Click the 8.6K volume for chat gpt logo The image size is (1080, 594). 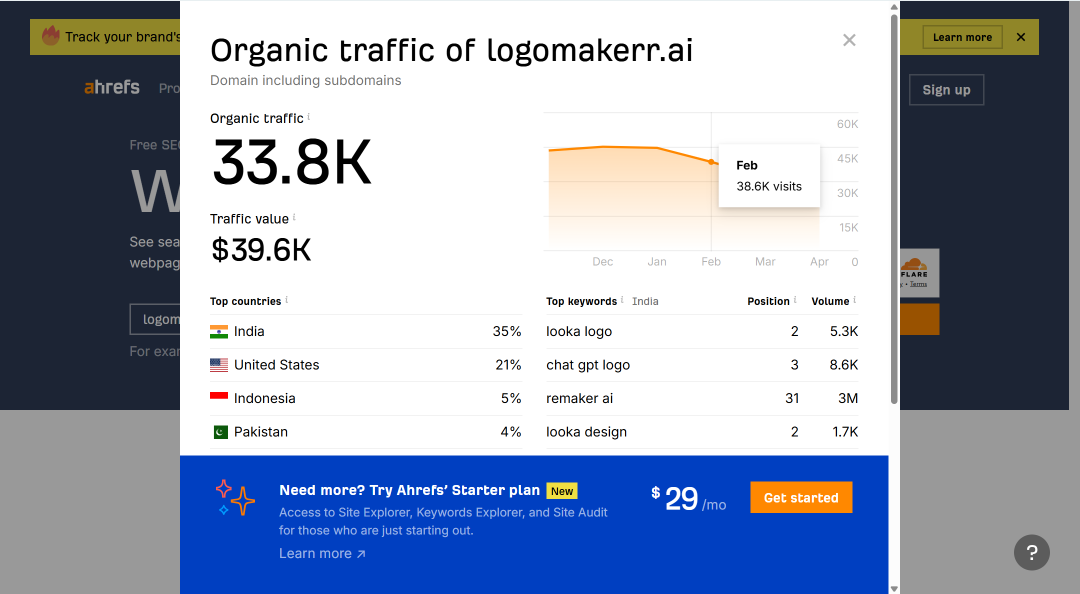click(x=844, y=365)
